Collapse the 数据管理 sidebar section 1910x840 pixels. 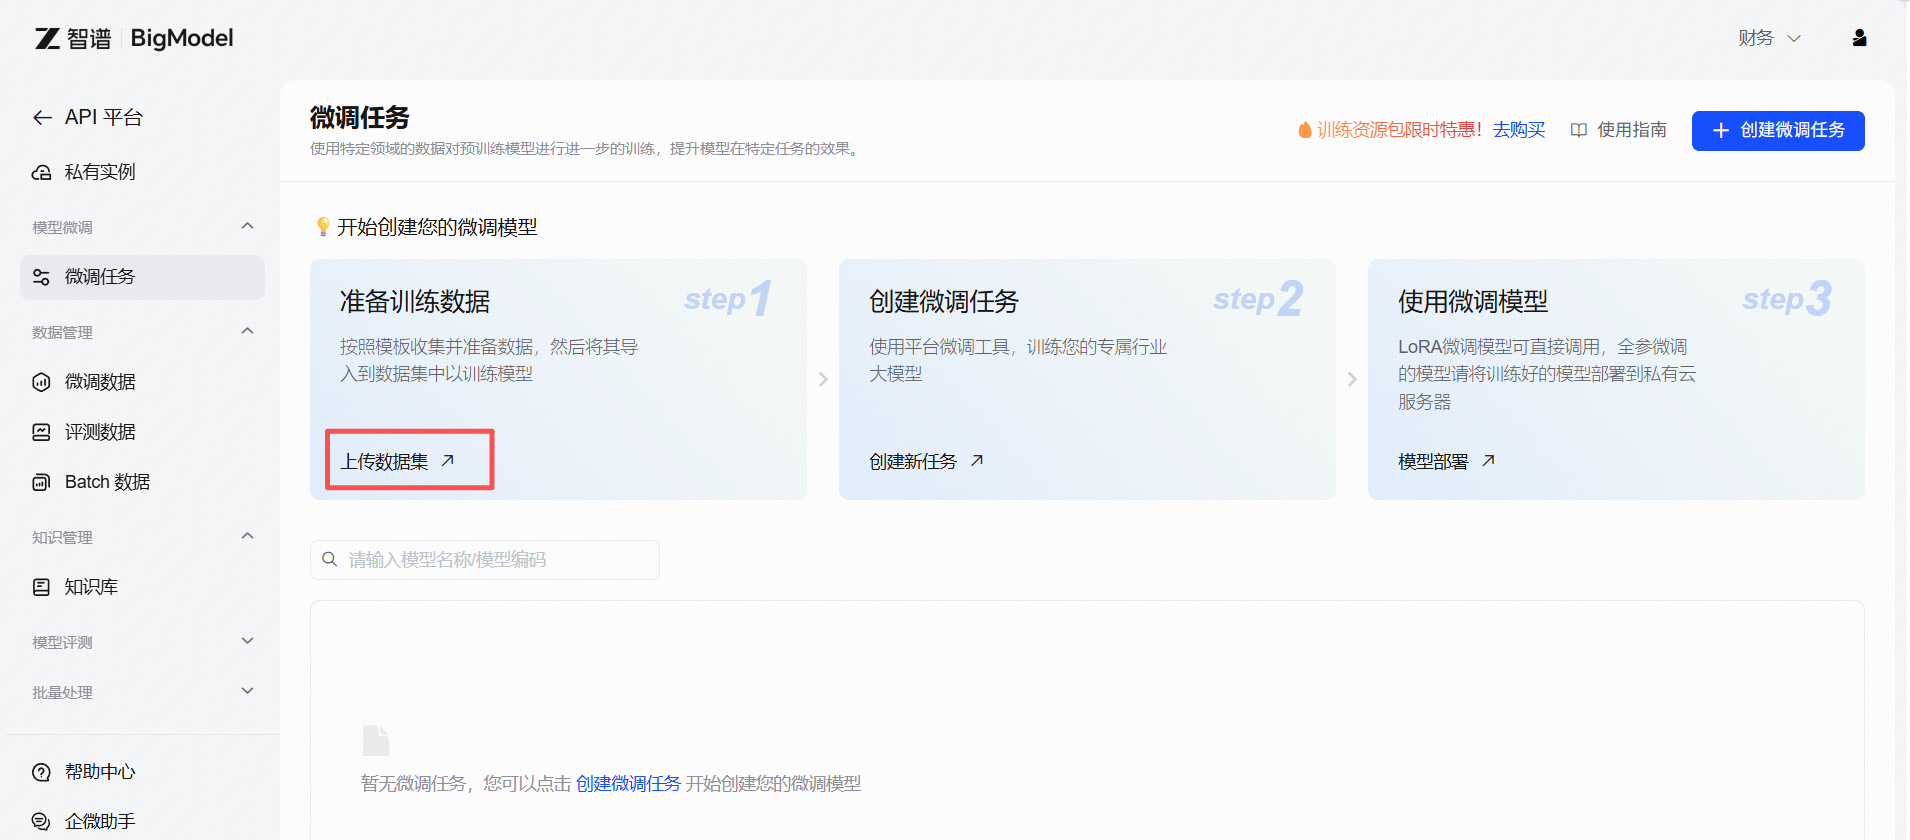click(x=247, y=332)
